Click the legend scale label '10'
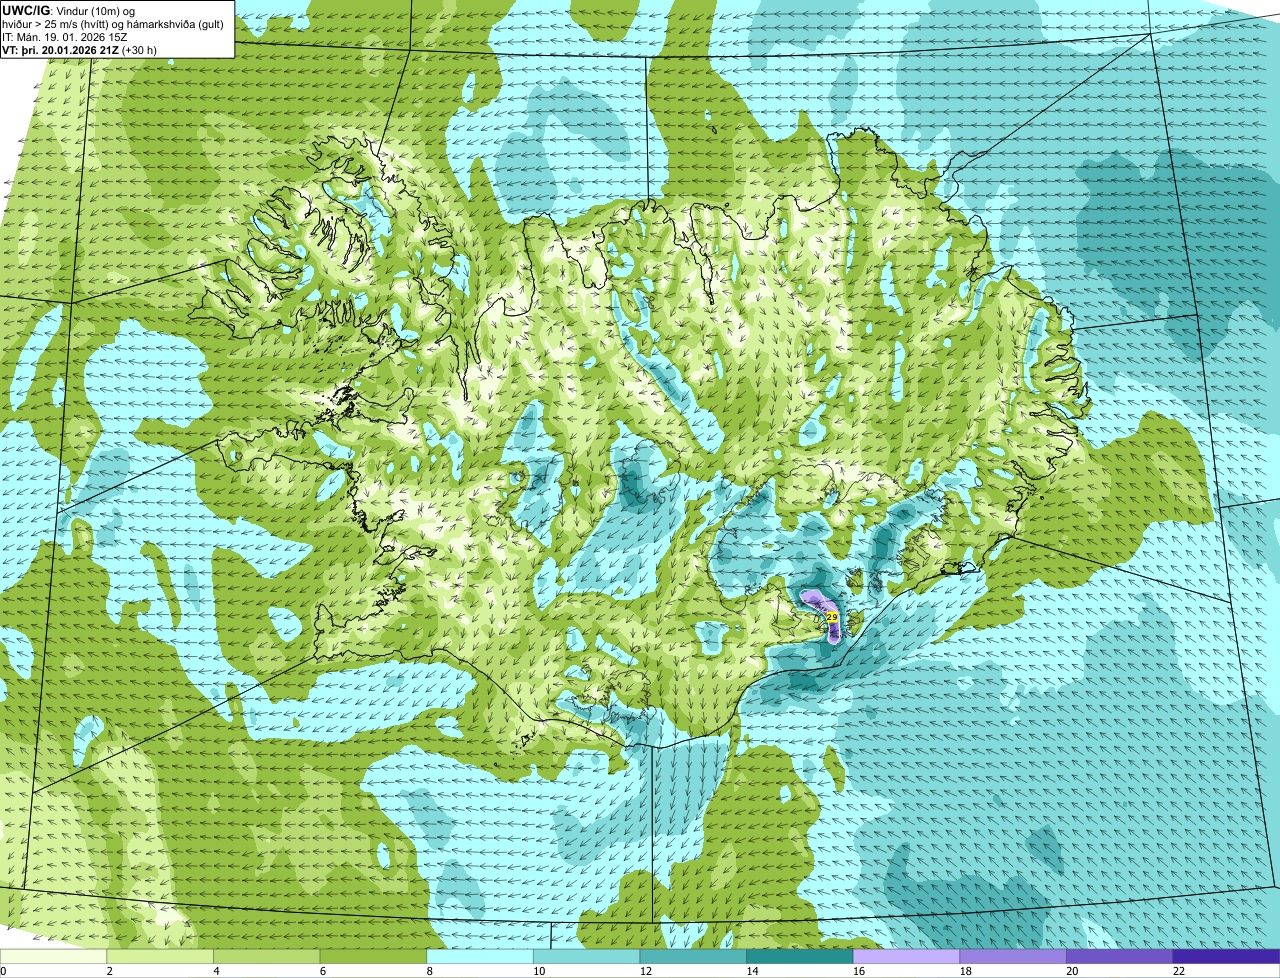 tap(539, 970)
